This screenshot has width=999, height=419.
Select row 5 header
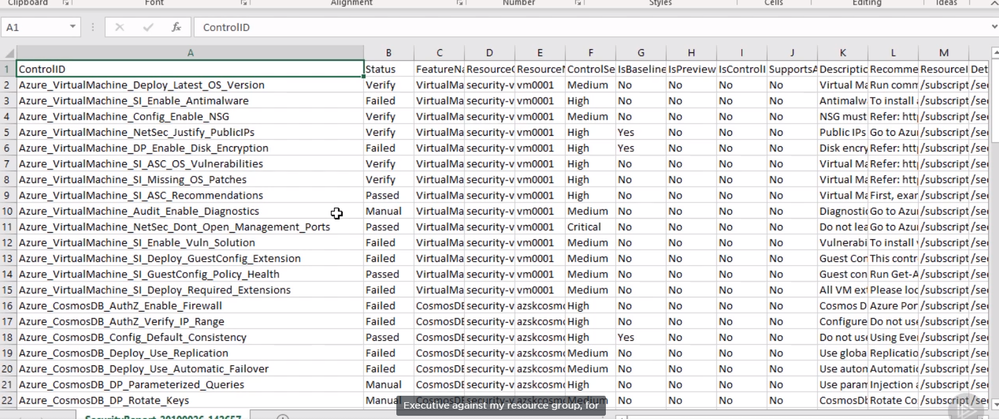8,132
